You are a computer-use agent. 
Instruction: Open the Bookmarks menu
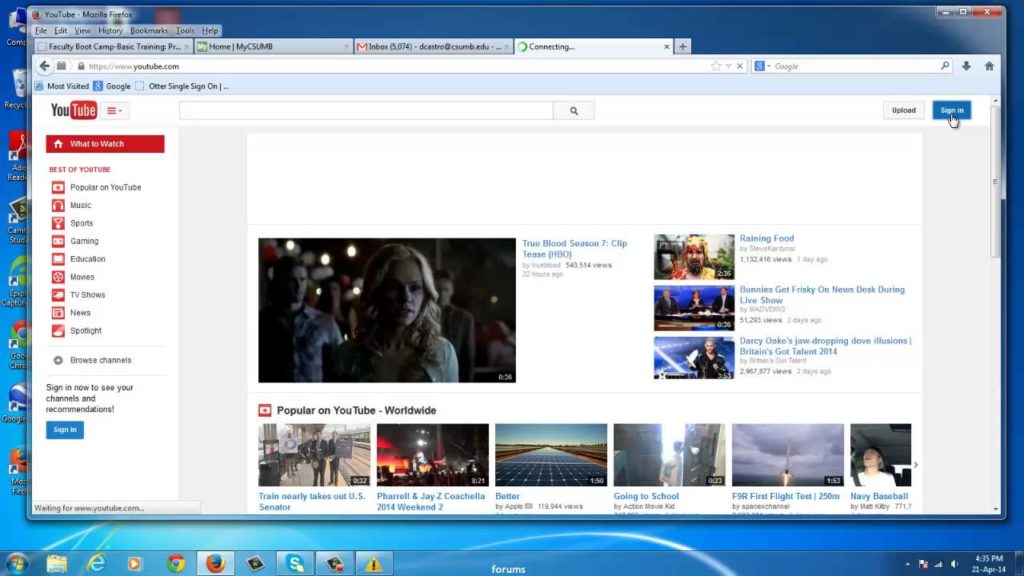point(149,31)
